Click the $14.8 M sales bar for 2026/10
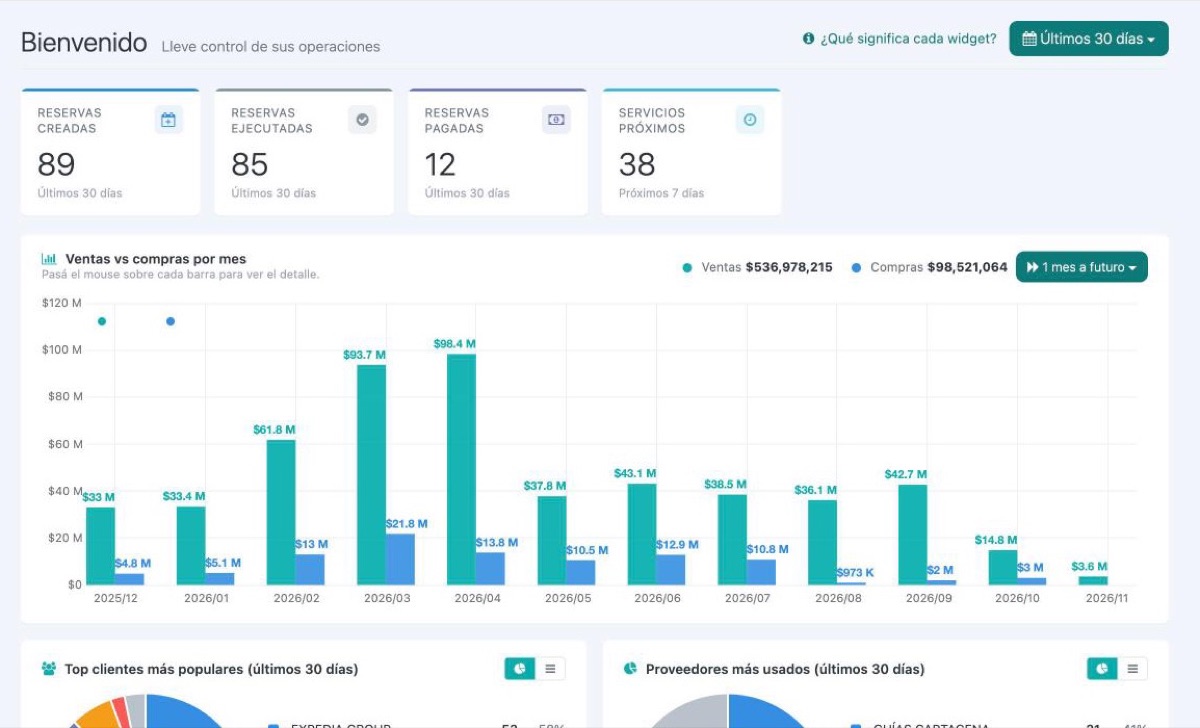The height and width of the screenshot is (728, 1200). click(x=1003, y=567)
